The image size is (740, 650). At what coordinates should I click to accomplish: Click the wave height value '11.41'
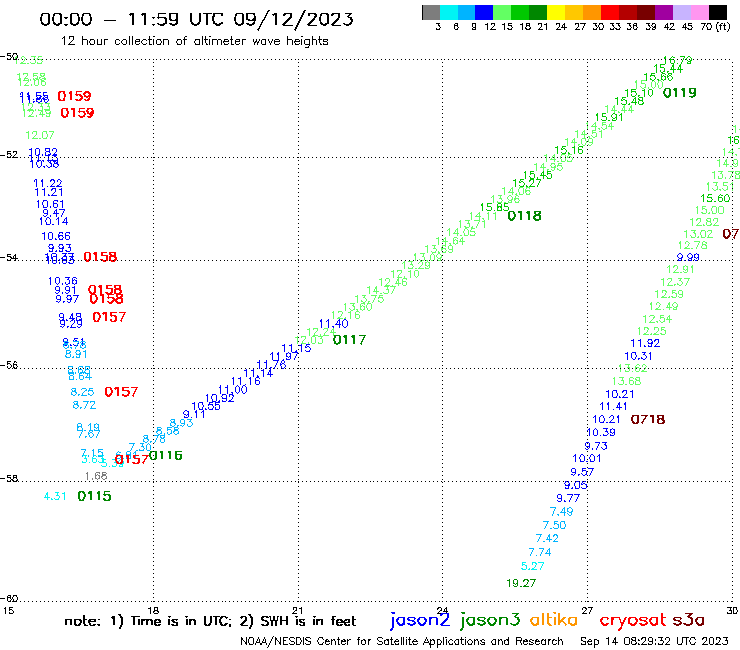[x=613, y=406]
